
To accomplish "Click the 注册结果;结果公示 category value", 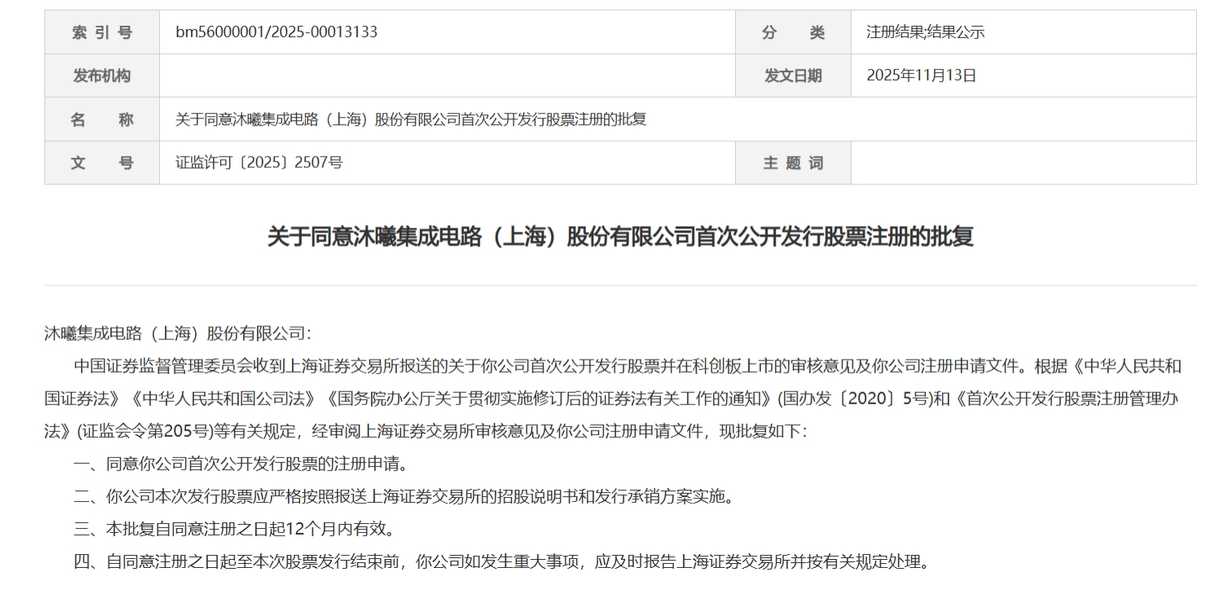I will [925, 32].
